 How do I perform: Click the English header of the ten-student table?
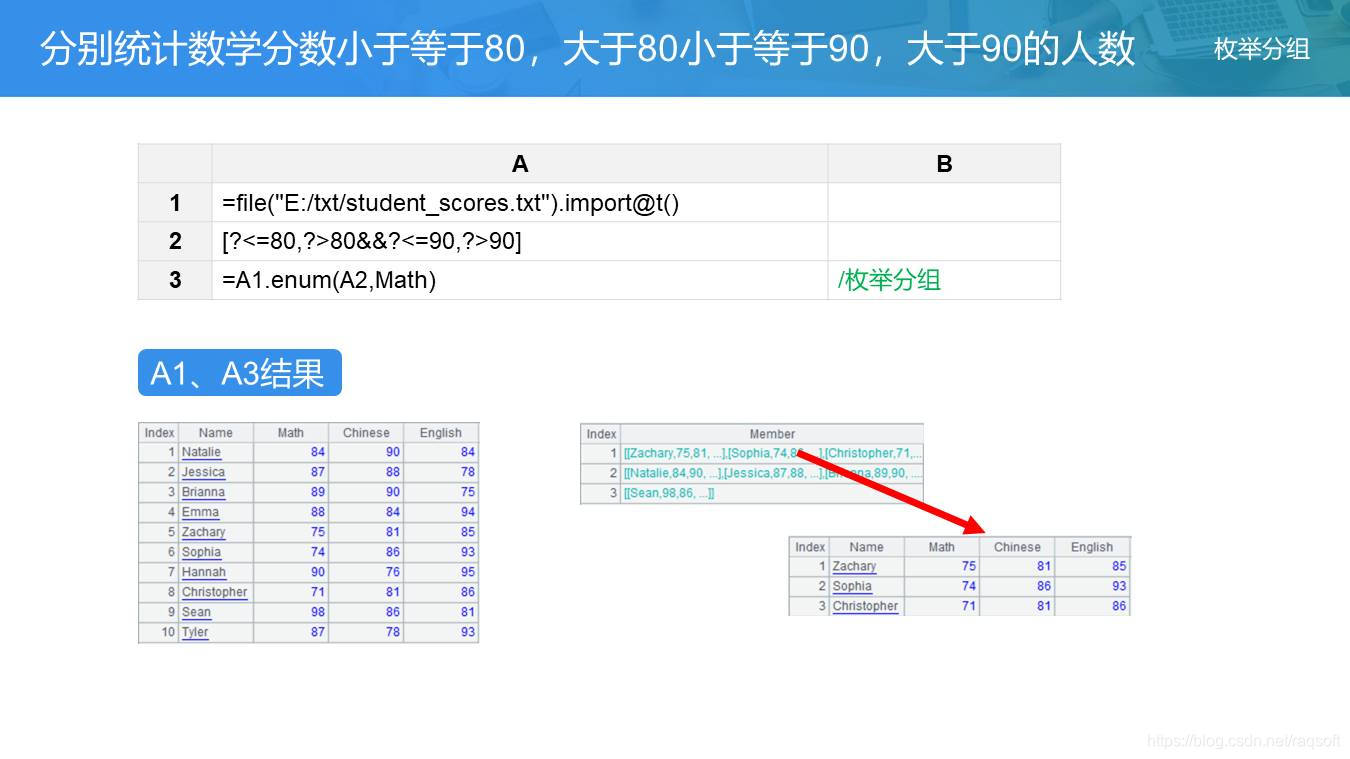point(441,433)
